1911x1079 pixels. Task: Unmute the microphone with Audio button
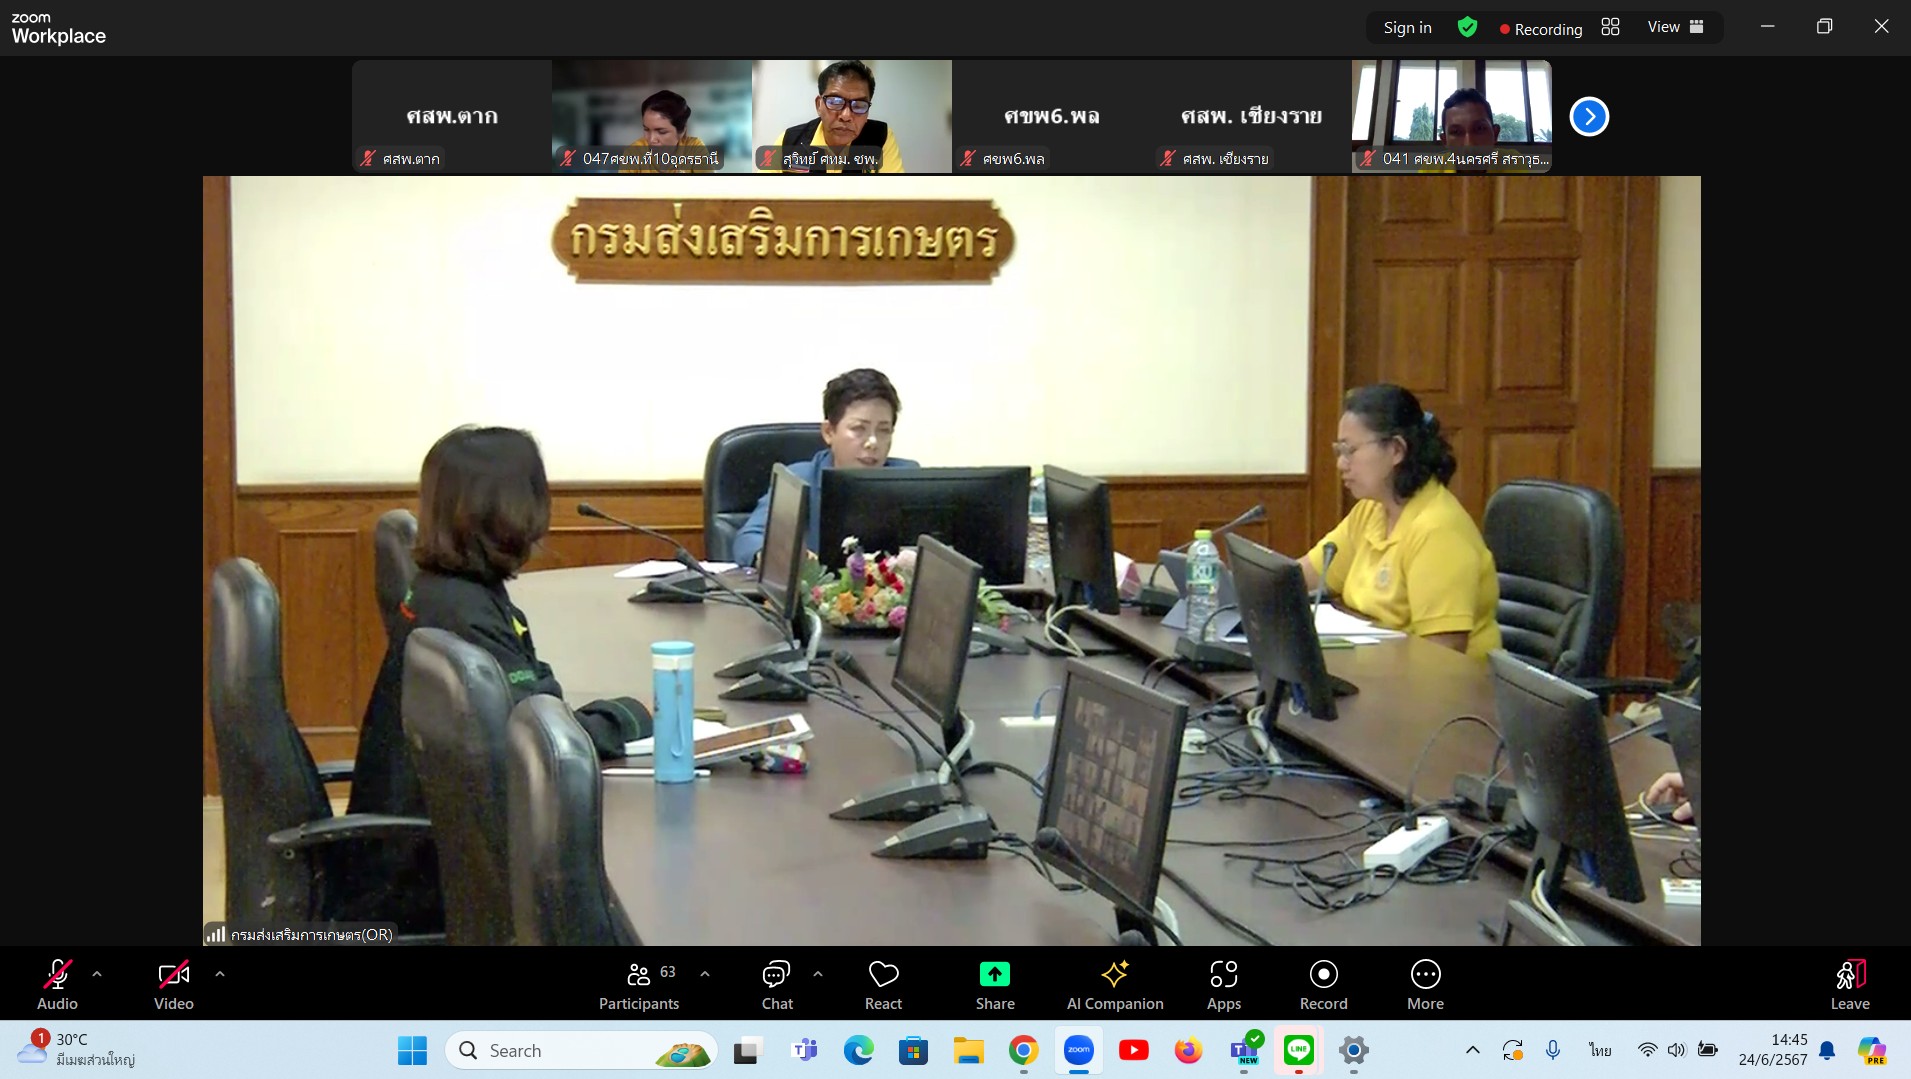(57, 984)
